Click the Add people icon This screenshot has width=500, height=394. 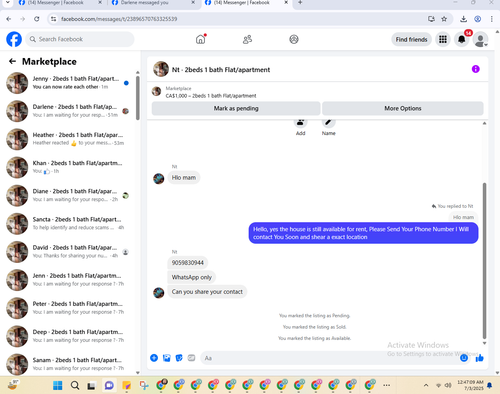pos(300,123)
